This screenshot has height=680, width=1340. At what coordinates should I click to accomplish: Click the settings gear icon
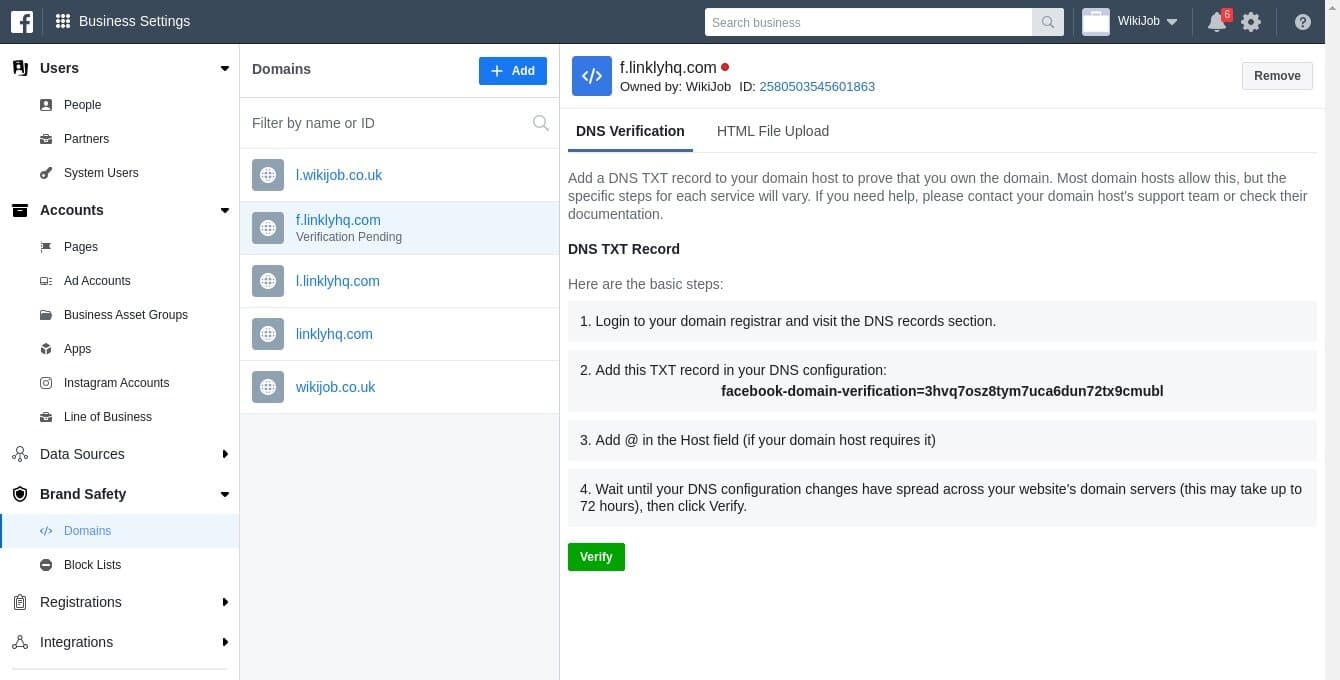pos(1251,21)
